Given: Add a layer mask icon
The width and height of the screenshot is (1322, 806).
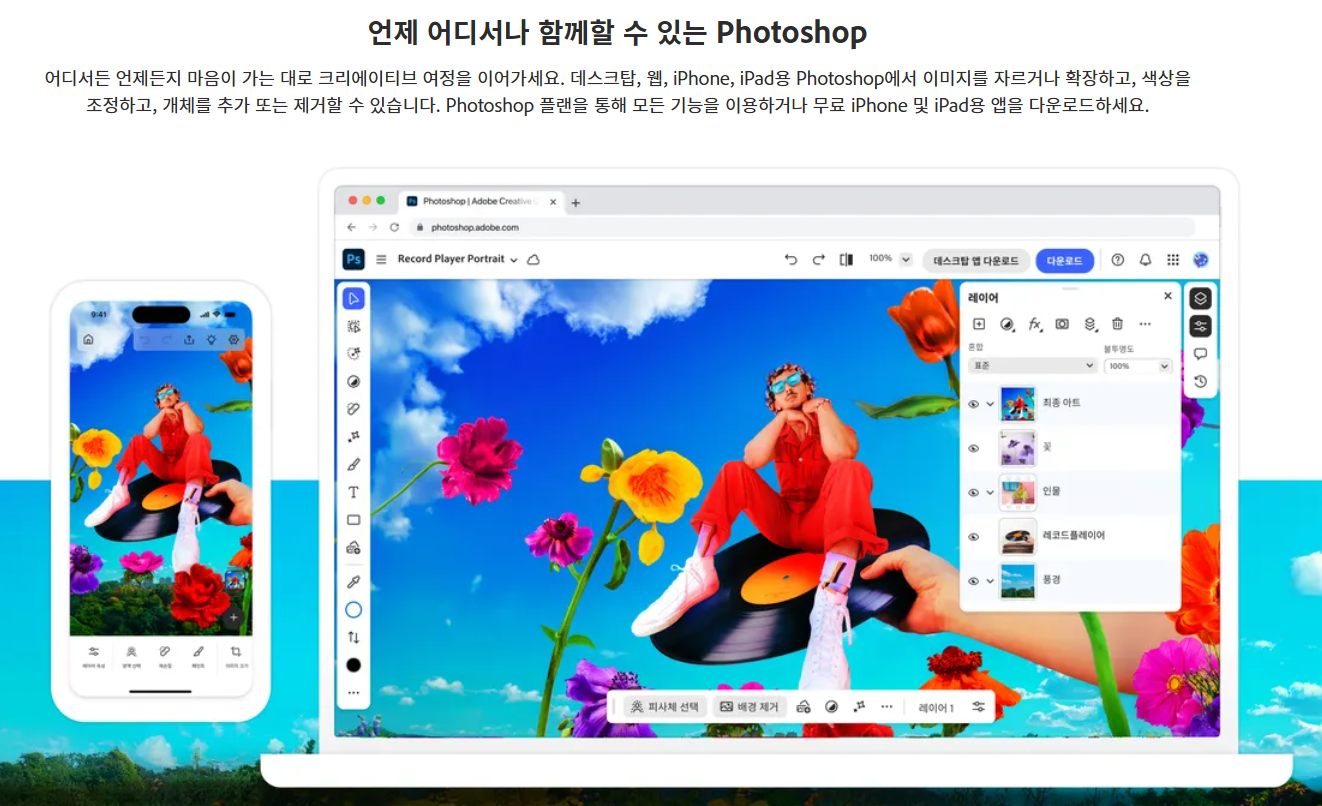Looking at the screenshot, I should click(x=1062, y=324).
